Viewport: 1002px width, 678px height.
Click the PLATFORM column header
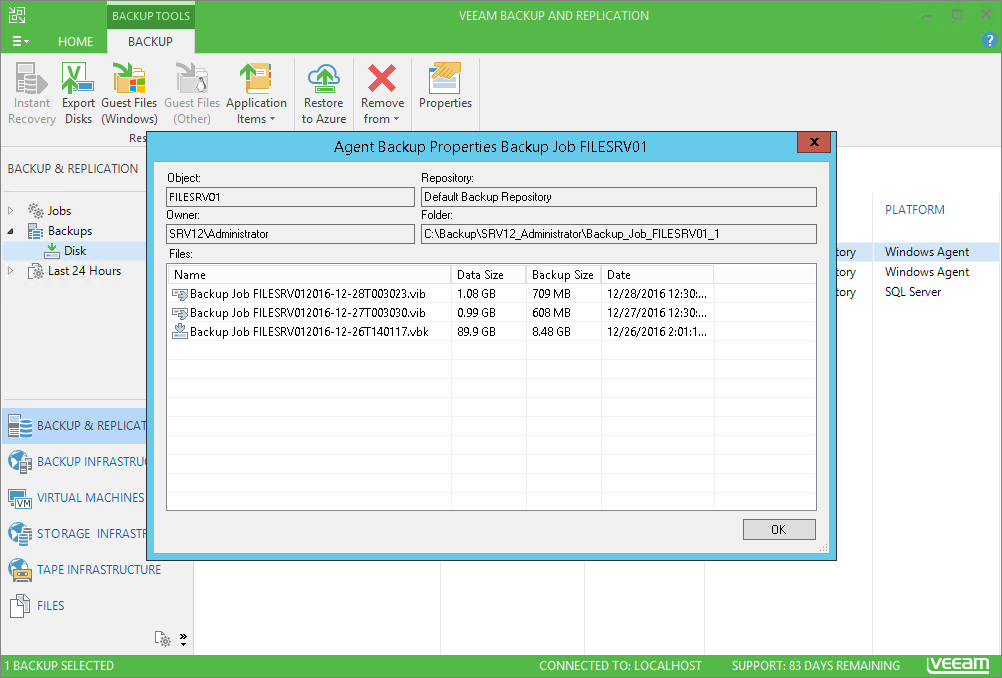[914, 210]
